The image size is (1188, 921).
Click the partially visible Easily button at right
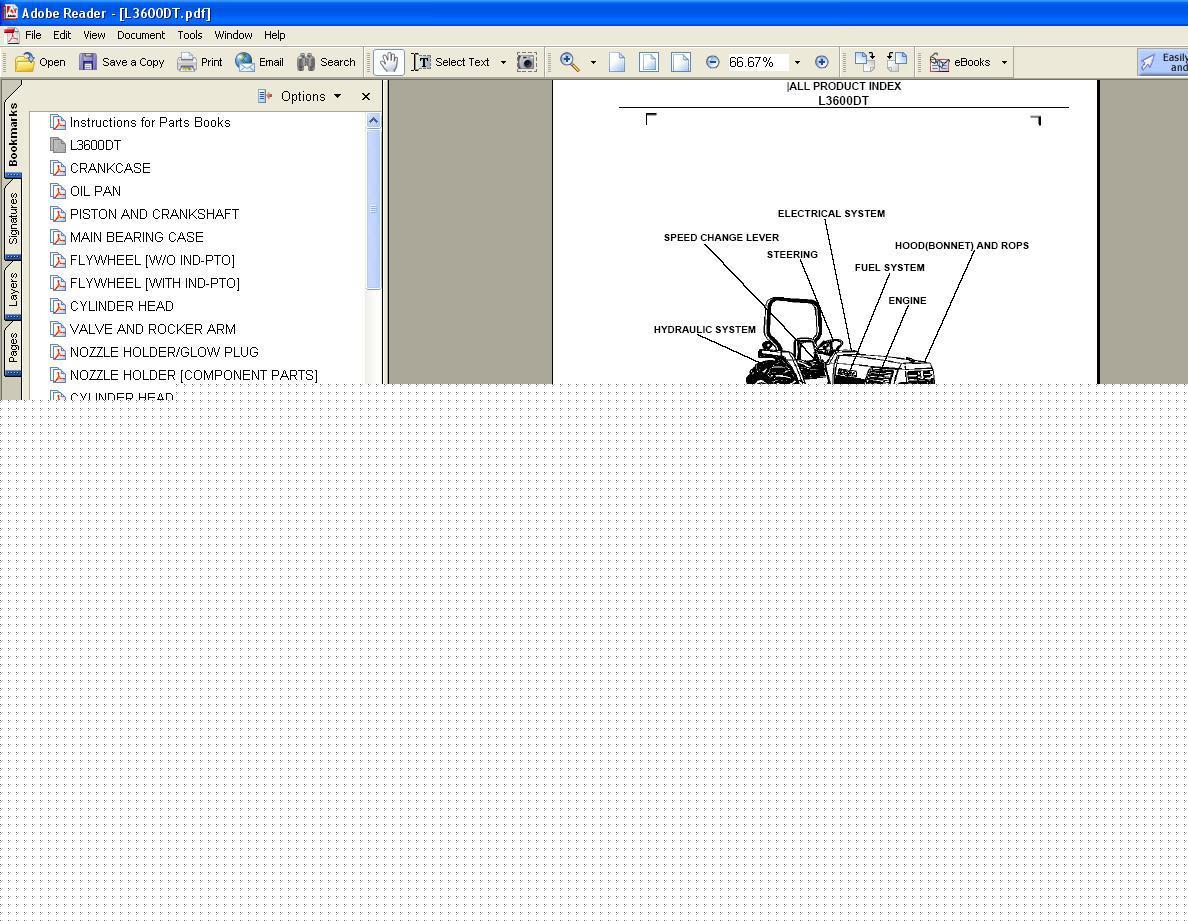coord(1163,62)
